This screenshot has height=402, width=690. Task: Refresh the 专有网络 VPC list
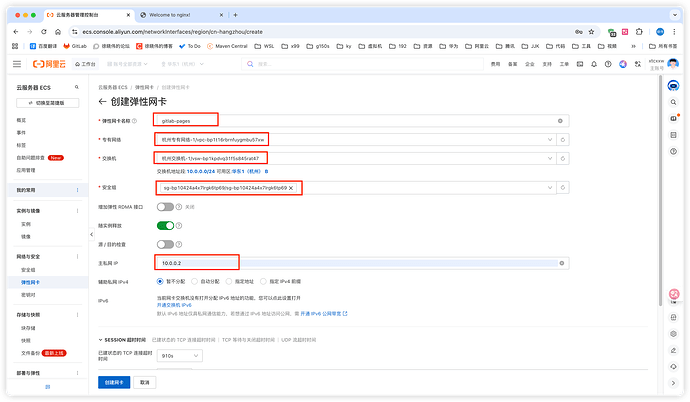pos(563,140)
